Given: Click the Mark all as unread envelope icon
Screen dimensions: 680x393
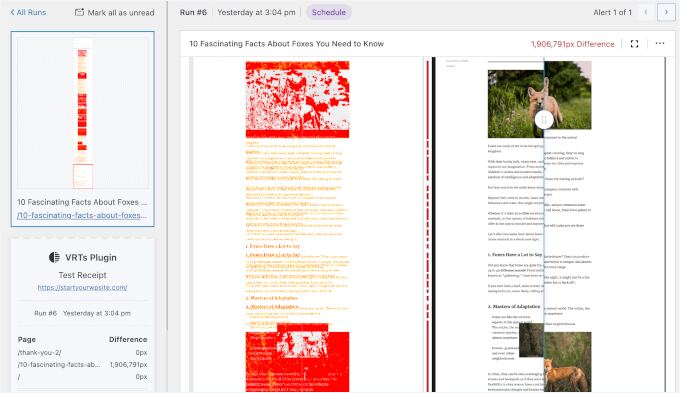Looking at the screenshot, I should point(79,12).
